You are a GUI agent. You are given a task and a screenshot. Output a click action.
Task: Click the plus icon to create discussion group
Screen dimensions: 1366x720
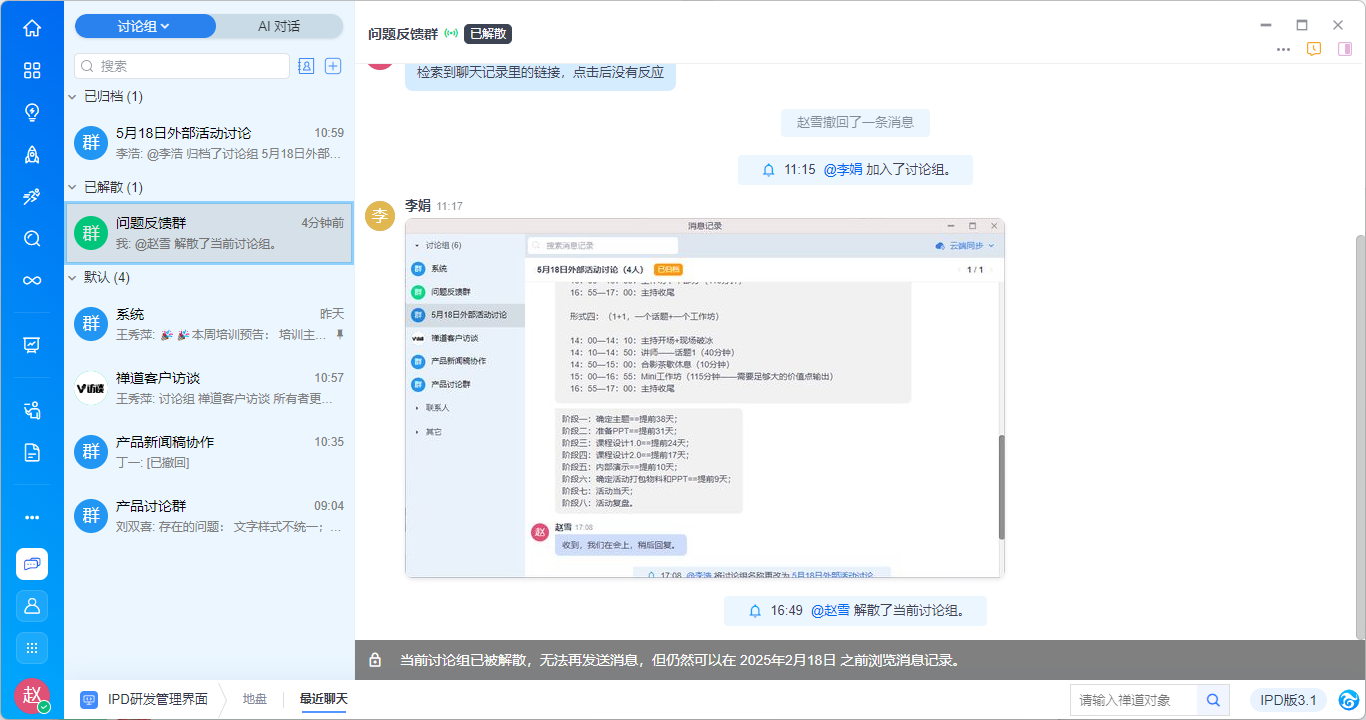pyautogui.click(x=334, y=66)
